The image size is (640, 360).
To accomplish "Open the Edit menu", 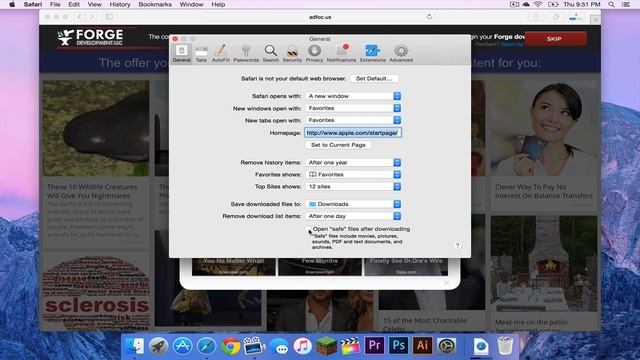I will pos(74,4).
